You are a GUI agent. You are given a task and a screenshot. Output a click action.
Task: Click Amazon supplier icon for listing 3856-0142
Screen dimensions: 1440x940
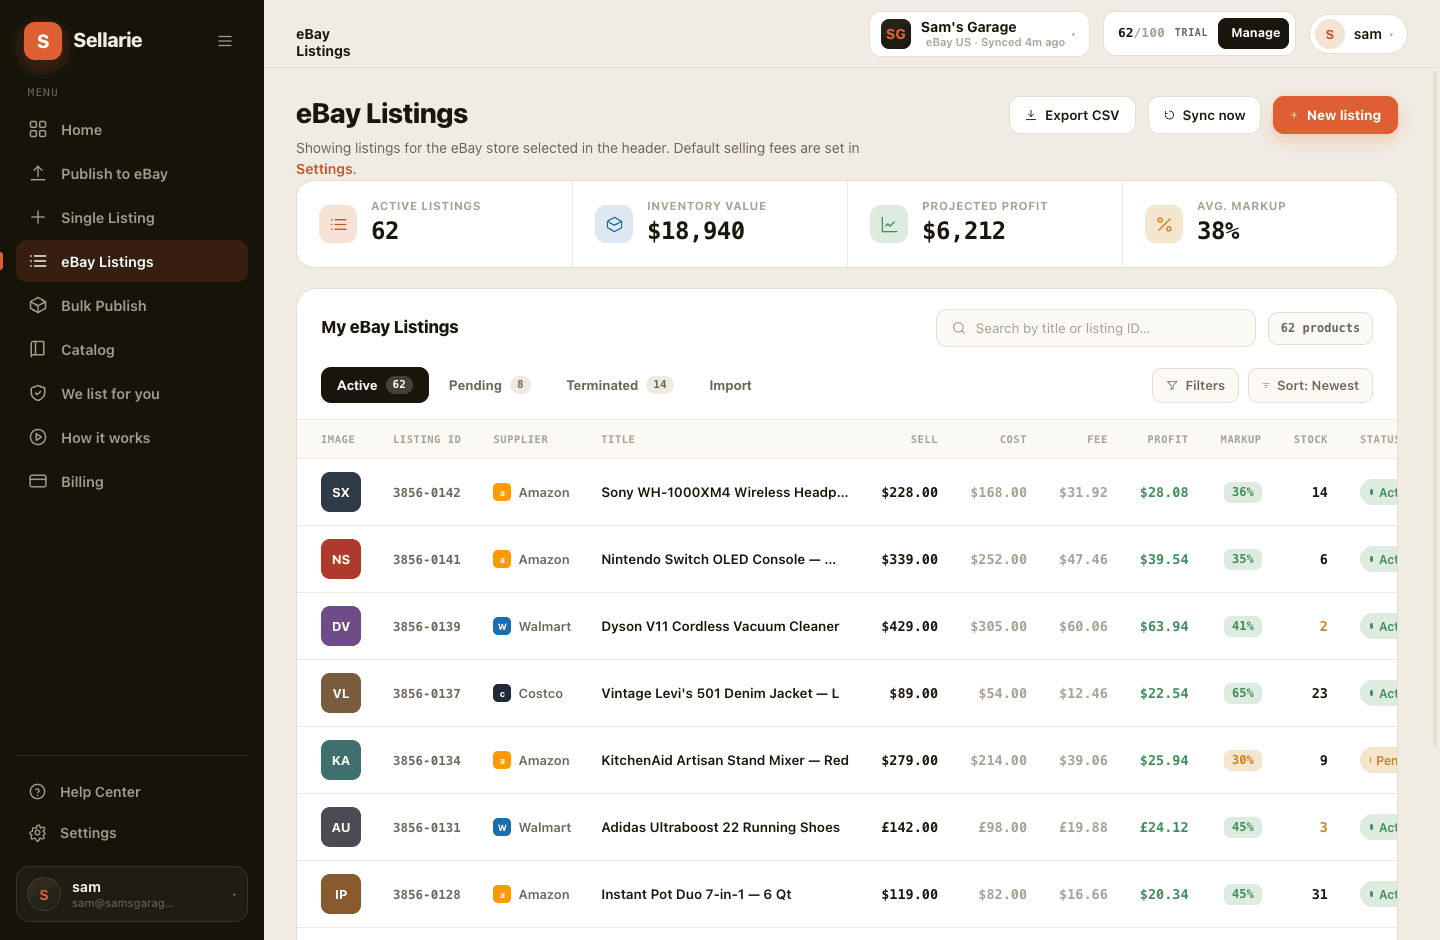pyautogui.click(x=502, y=492)
